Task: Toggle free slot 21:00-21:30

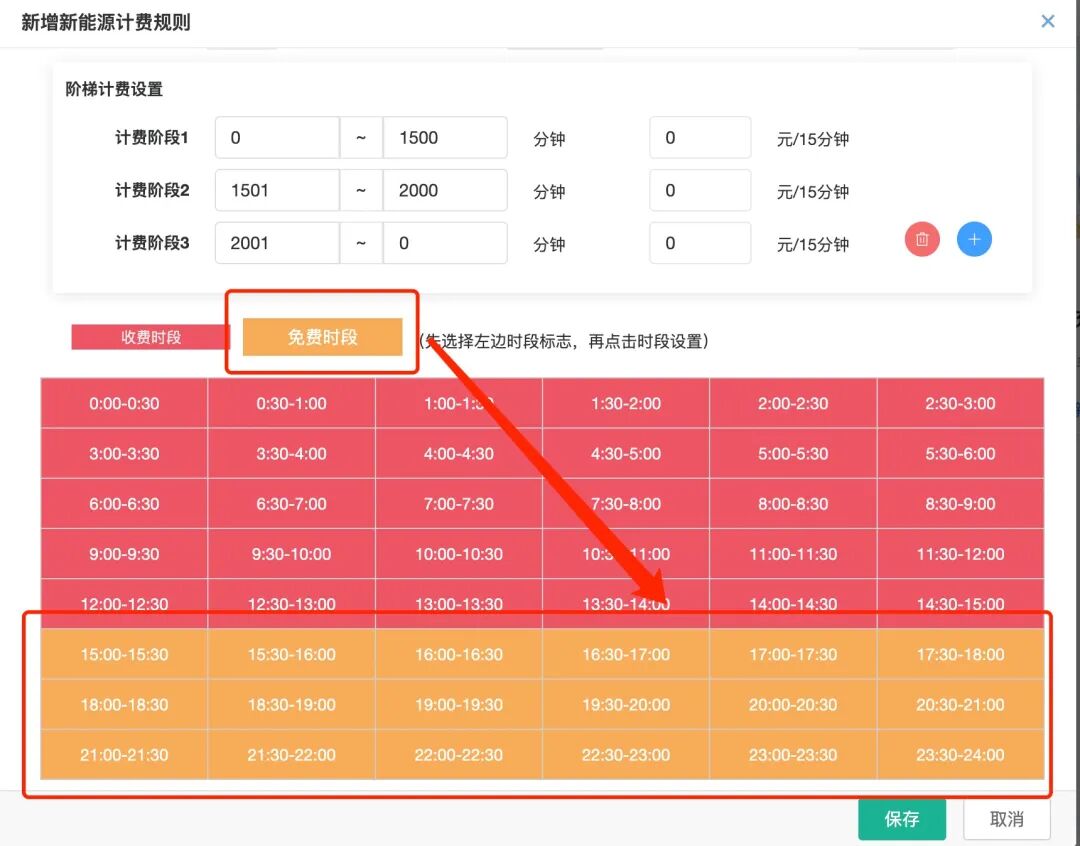Action: 124,755
